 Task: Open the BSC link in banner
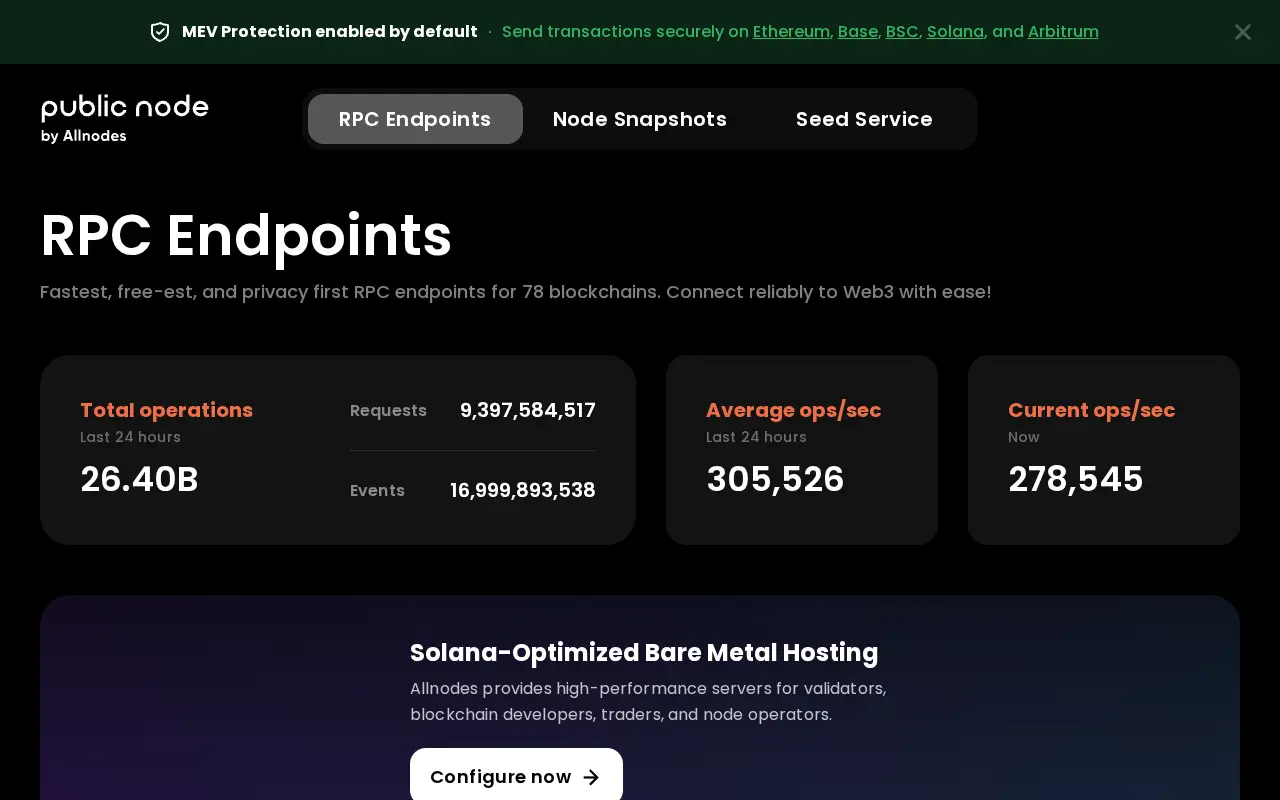902,32
